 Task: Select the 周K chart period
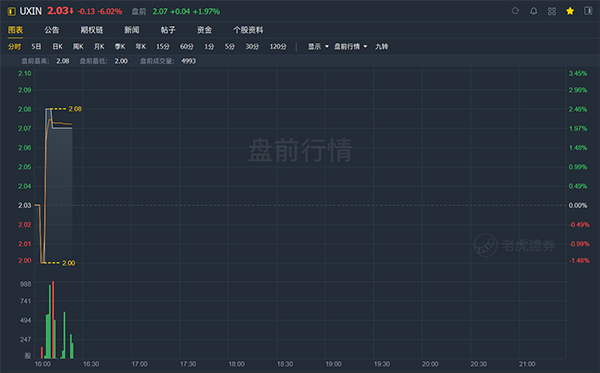click(78, 46)
